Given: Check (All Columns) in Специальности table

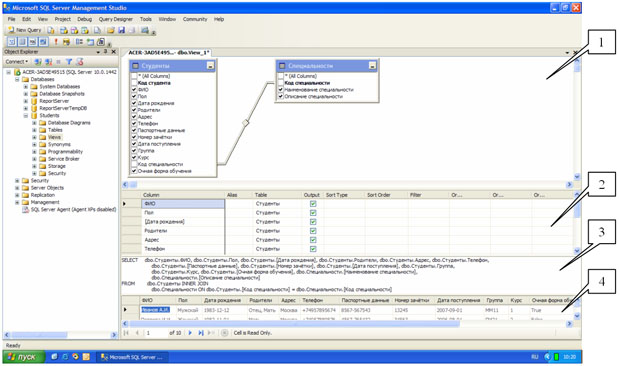Looking at the screenshot, I should coord(281,76).
